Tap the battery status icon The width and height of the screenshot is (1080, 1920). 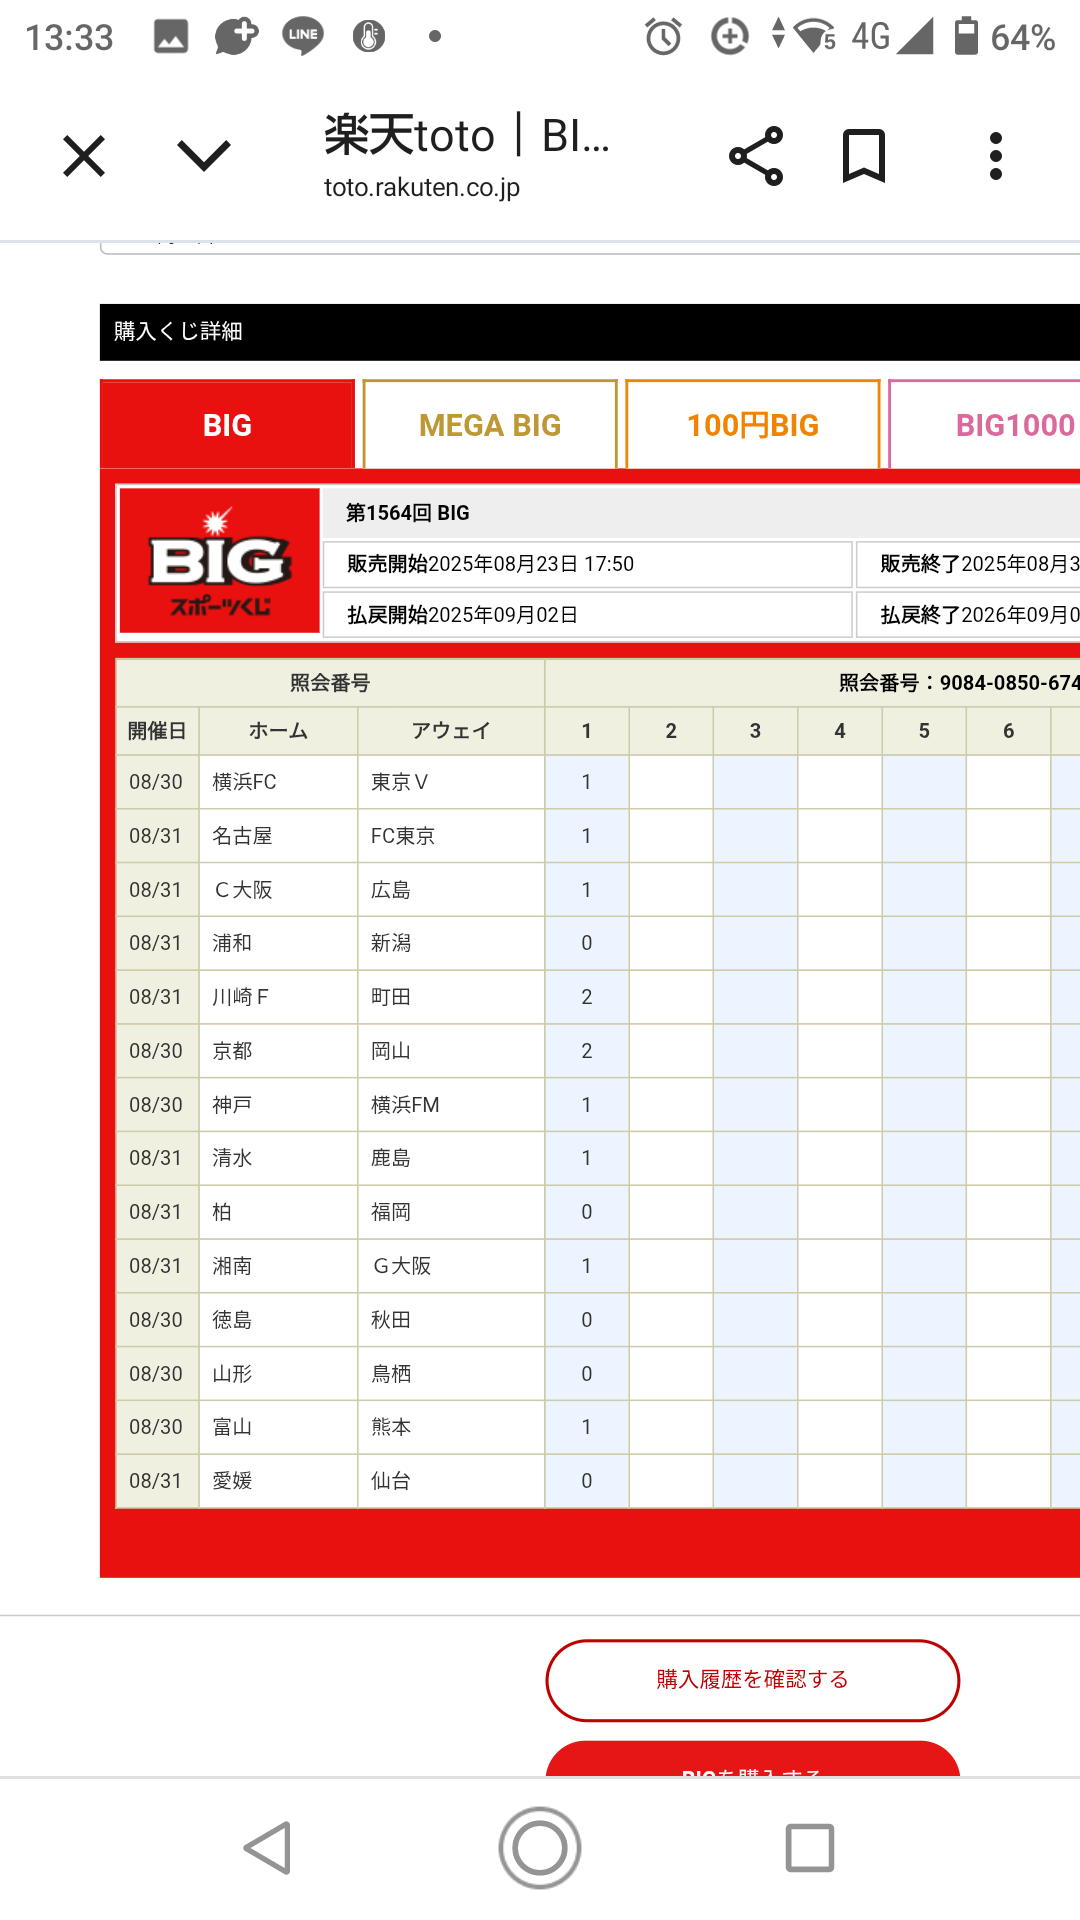(966, 36)
